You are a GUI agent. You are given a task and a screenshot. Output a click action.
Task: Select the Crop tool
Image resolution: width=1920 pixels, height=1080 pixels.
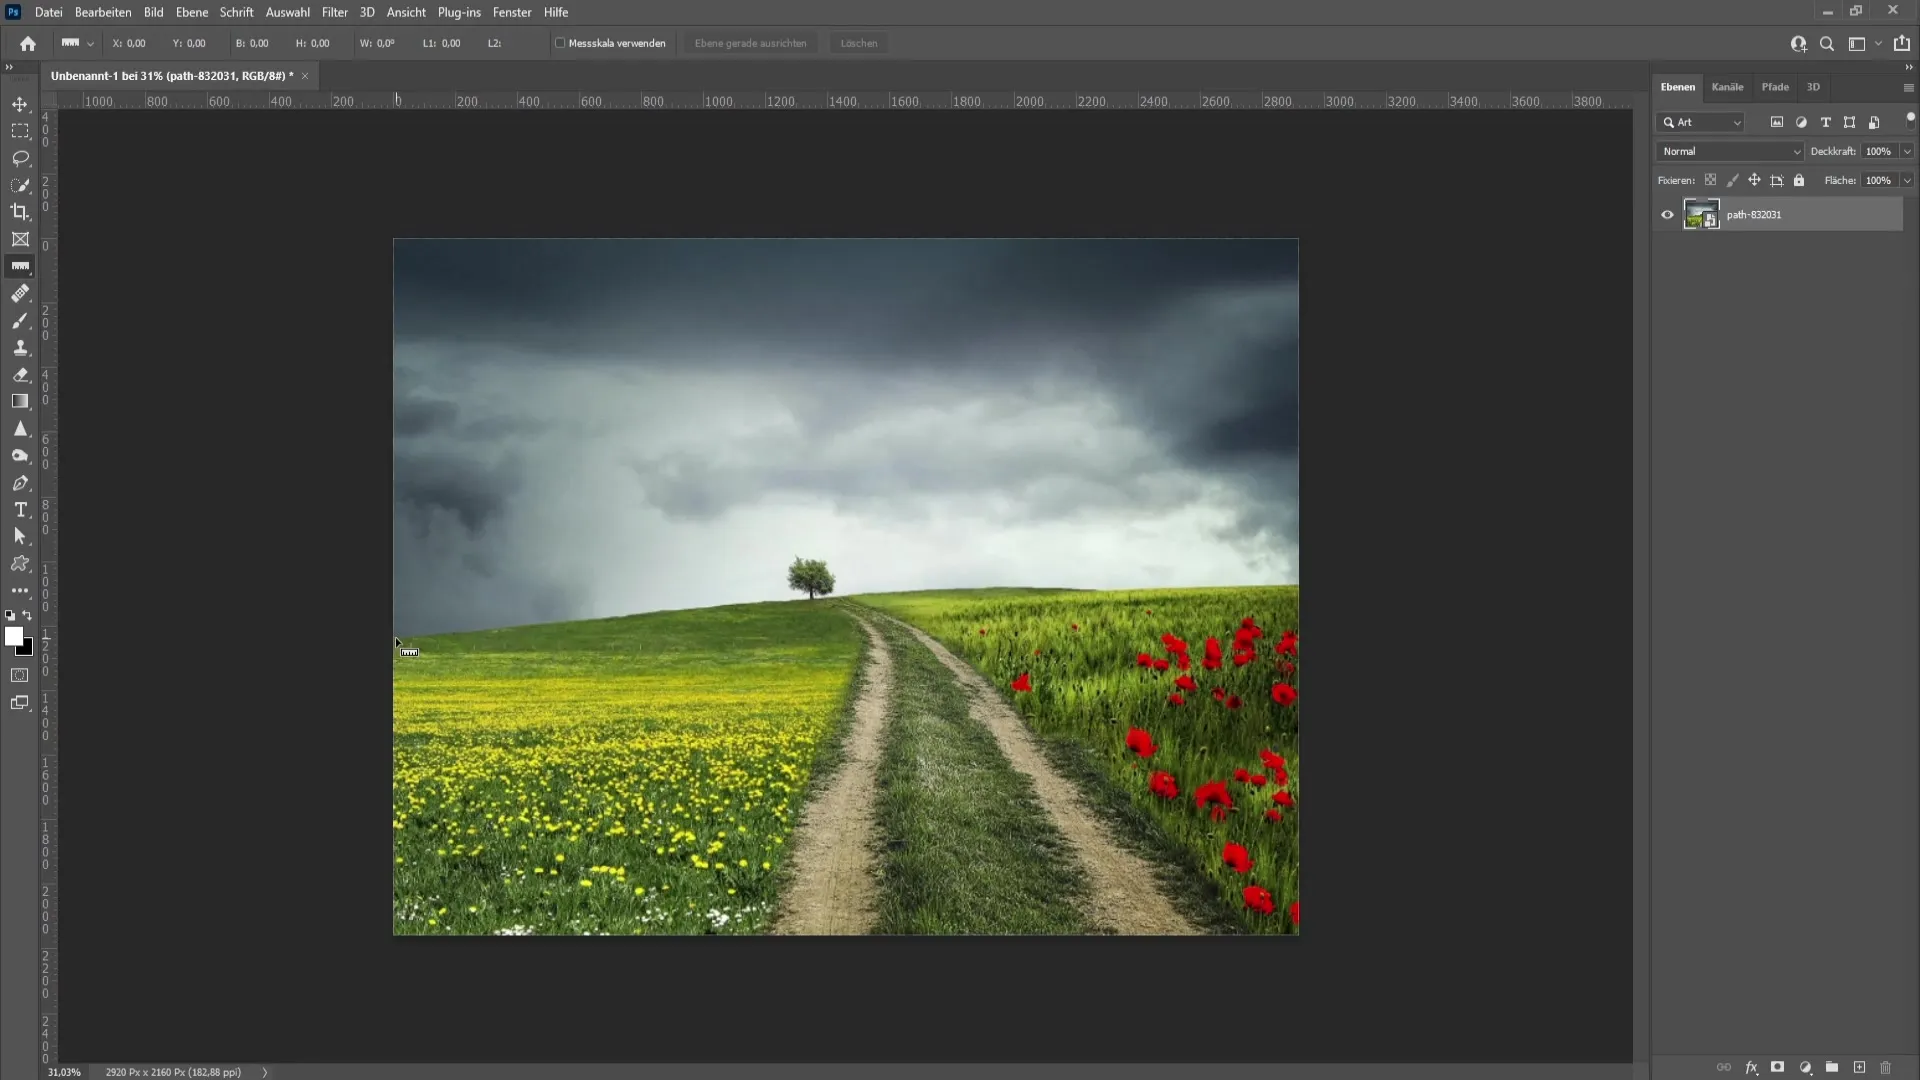(20, 211)
